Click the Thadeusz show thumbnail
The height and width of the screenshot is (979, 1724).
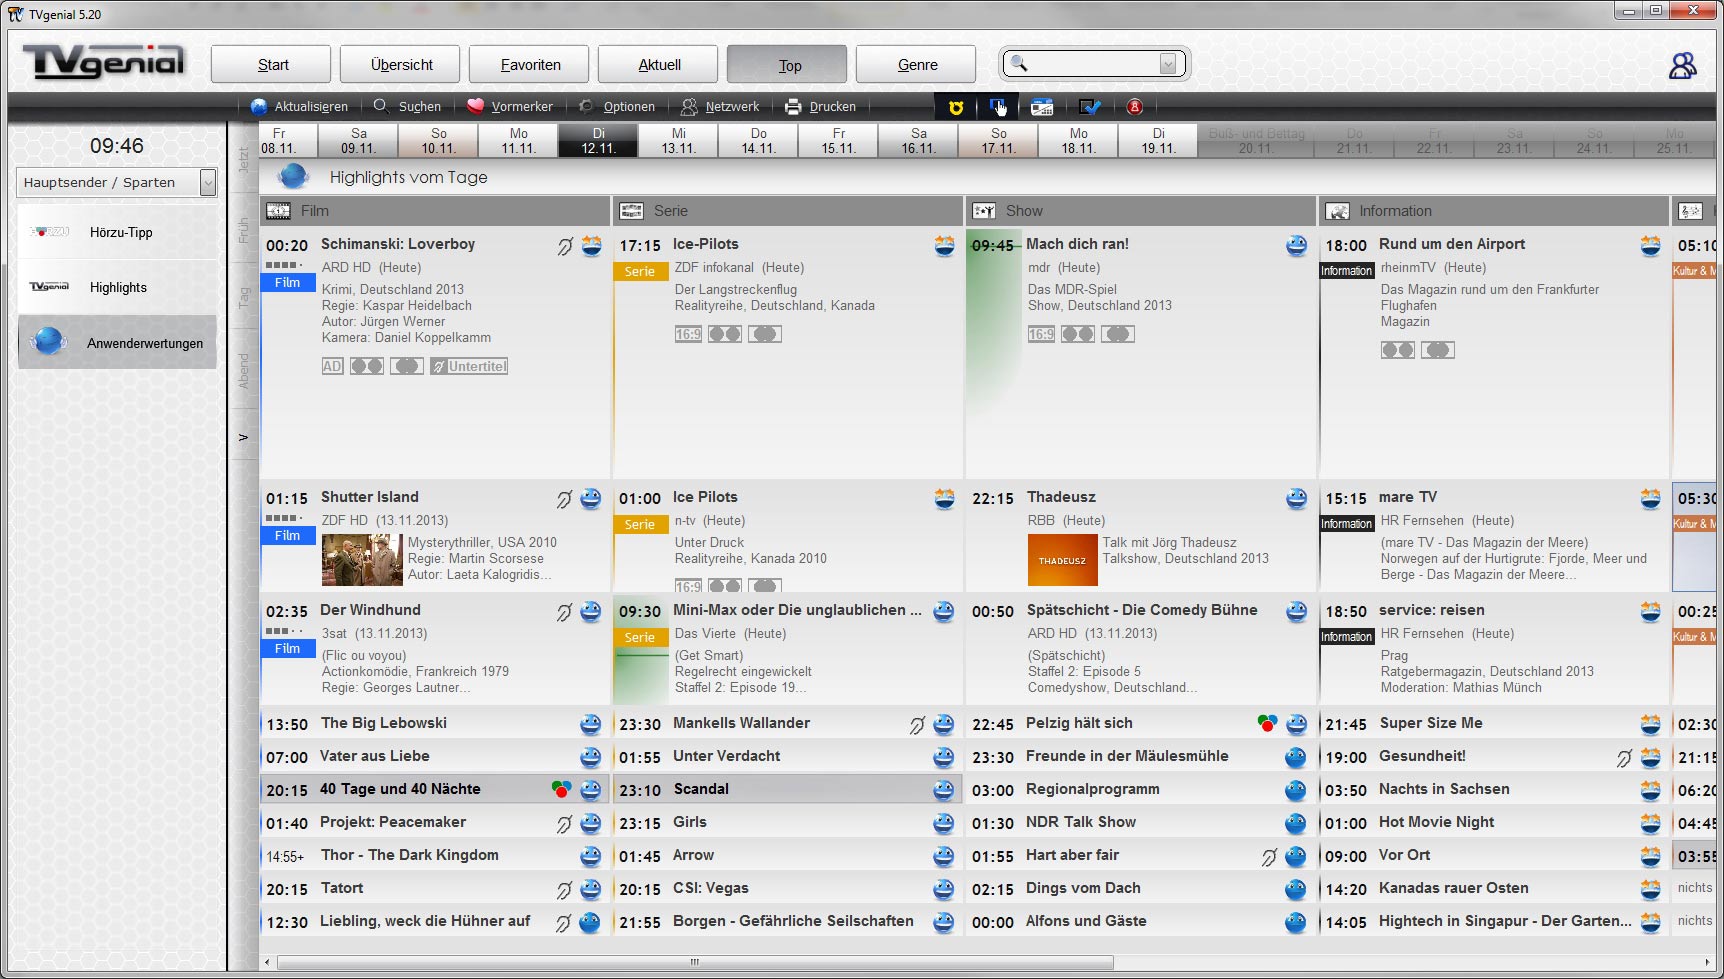(x=1062, y=560)
